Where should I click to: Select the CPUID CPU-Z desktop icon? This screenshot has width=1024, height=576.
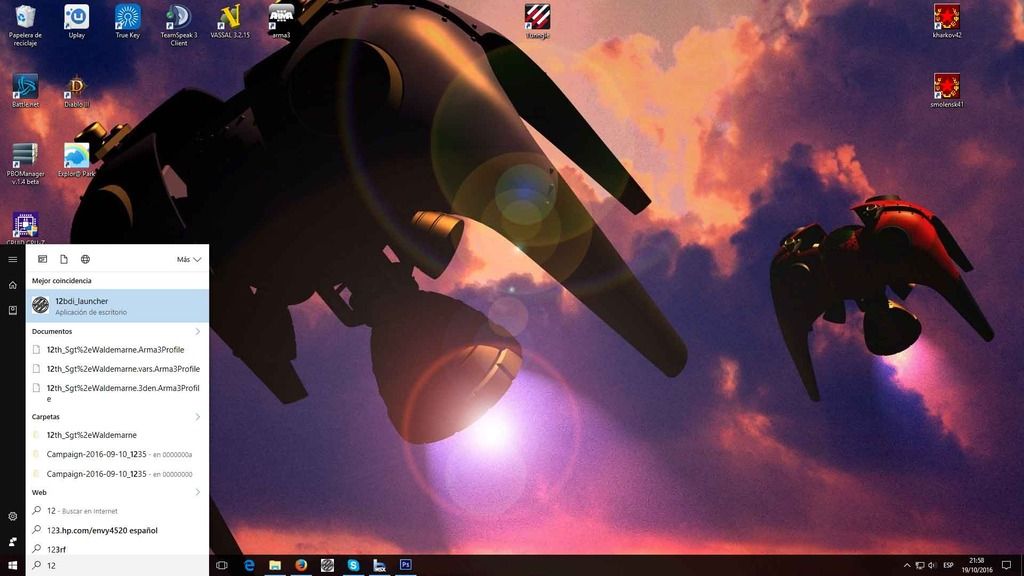(x=25, y=228)
